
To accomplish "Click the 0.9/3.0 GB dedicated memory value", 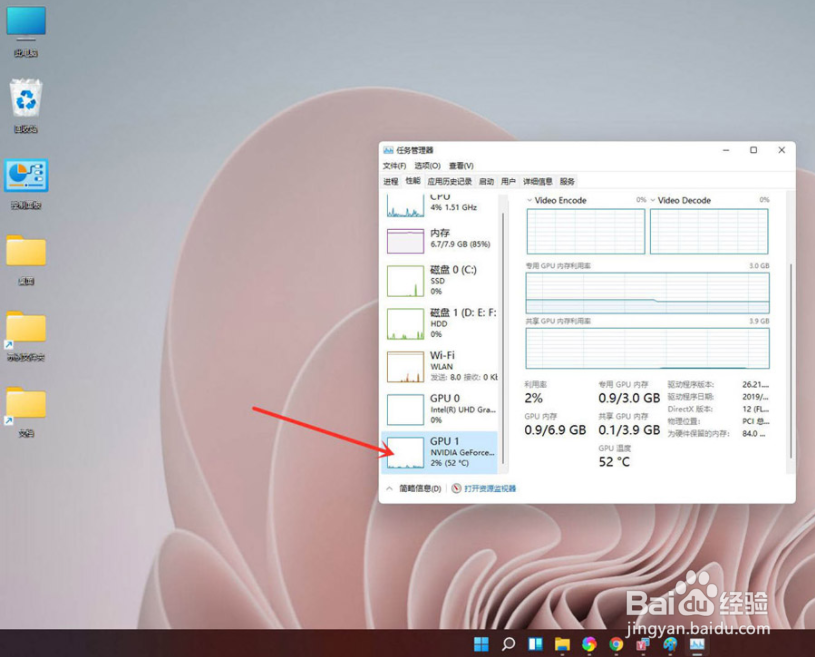I will (629, 399).
